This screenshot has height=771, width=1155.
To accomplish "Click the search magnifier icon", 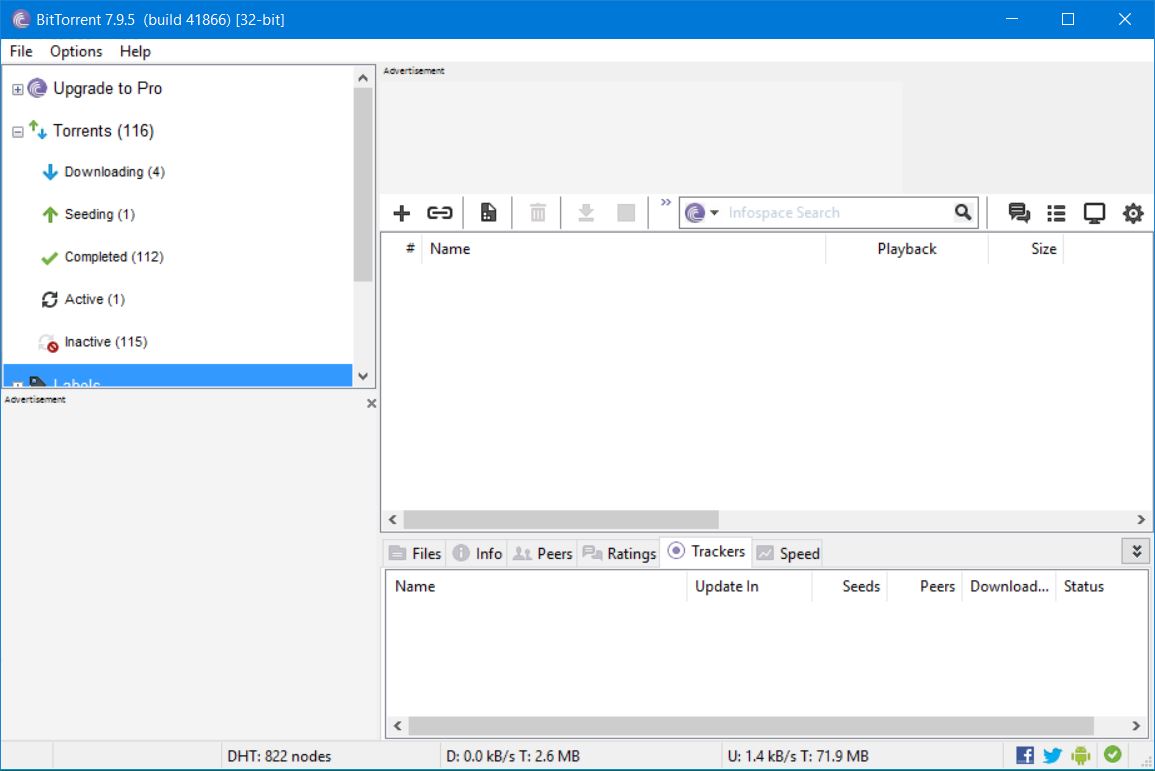I will tap(963, 212).
